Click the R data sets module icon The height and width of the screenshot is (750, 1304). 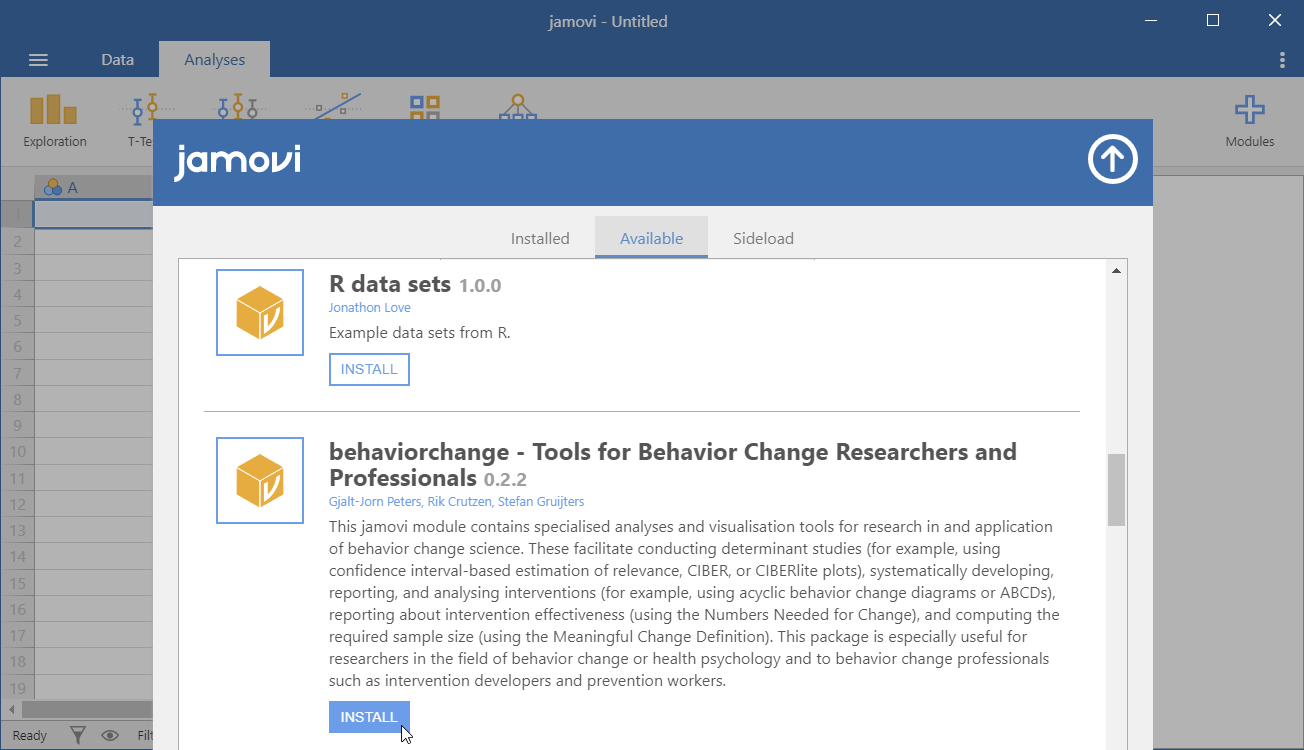click(x=260, y=312)
